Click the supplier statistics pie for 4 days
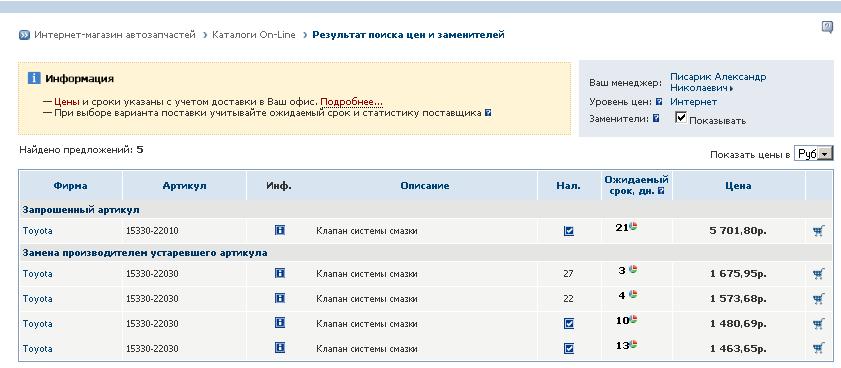The height and width of the screenshot is (368, 841). click(x=633, y=294)
